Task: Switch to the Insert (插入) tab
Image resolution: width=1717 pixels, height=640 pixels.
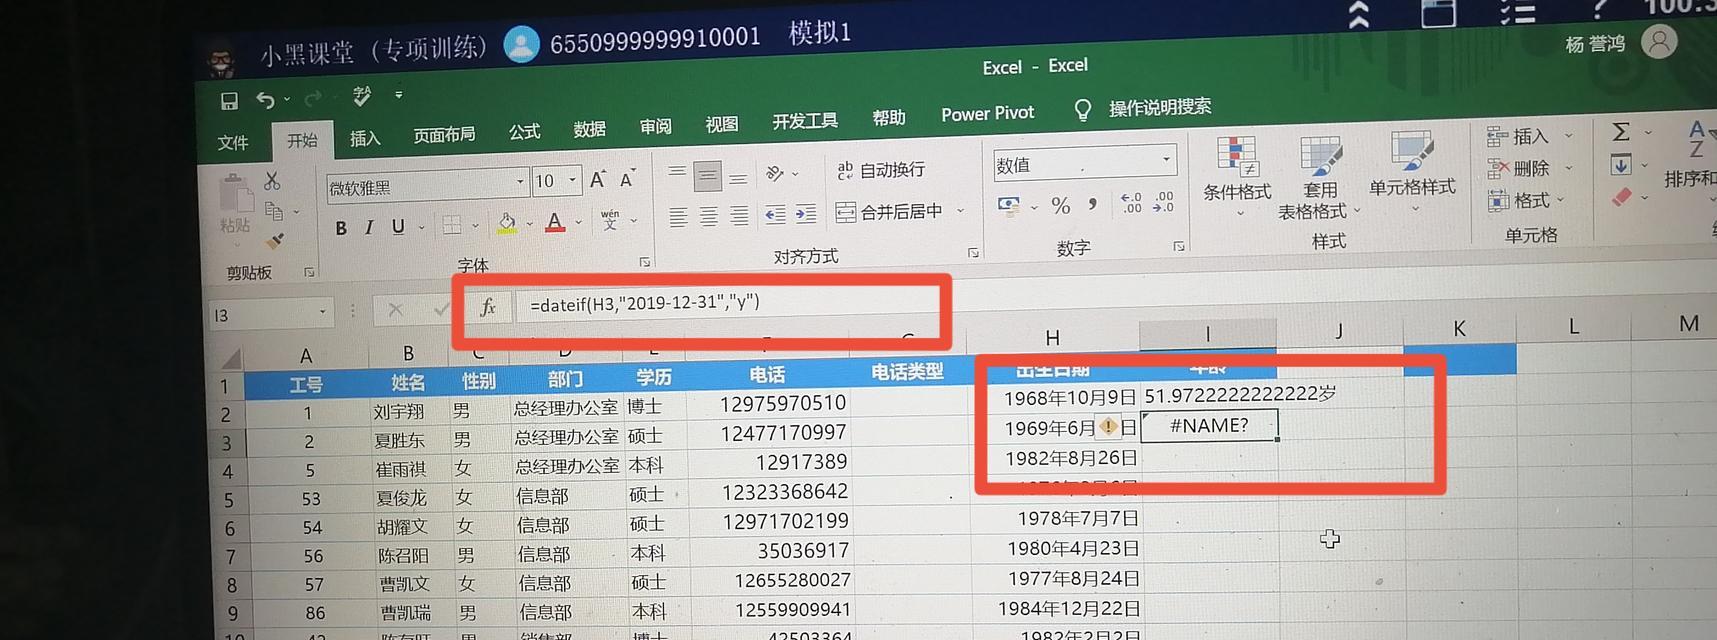Action: [x=365, y=138]
